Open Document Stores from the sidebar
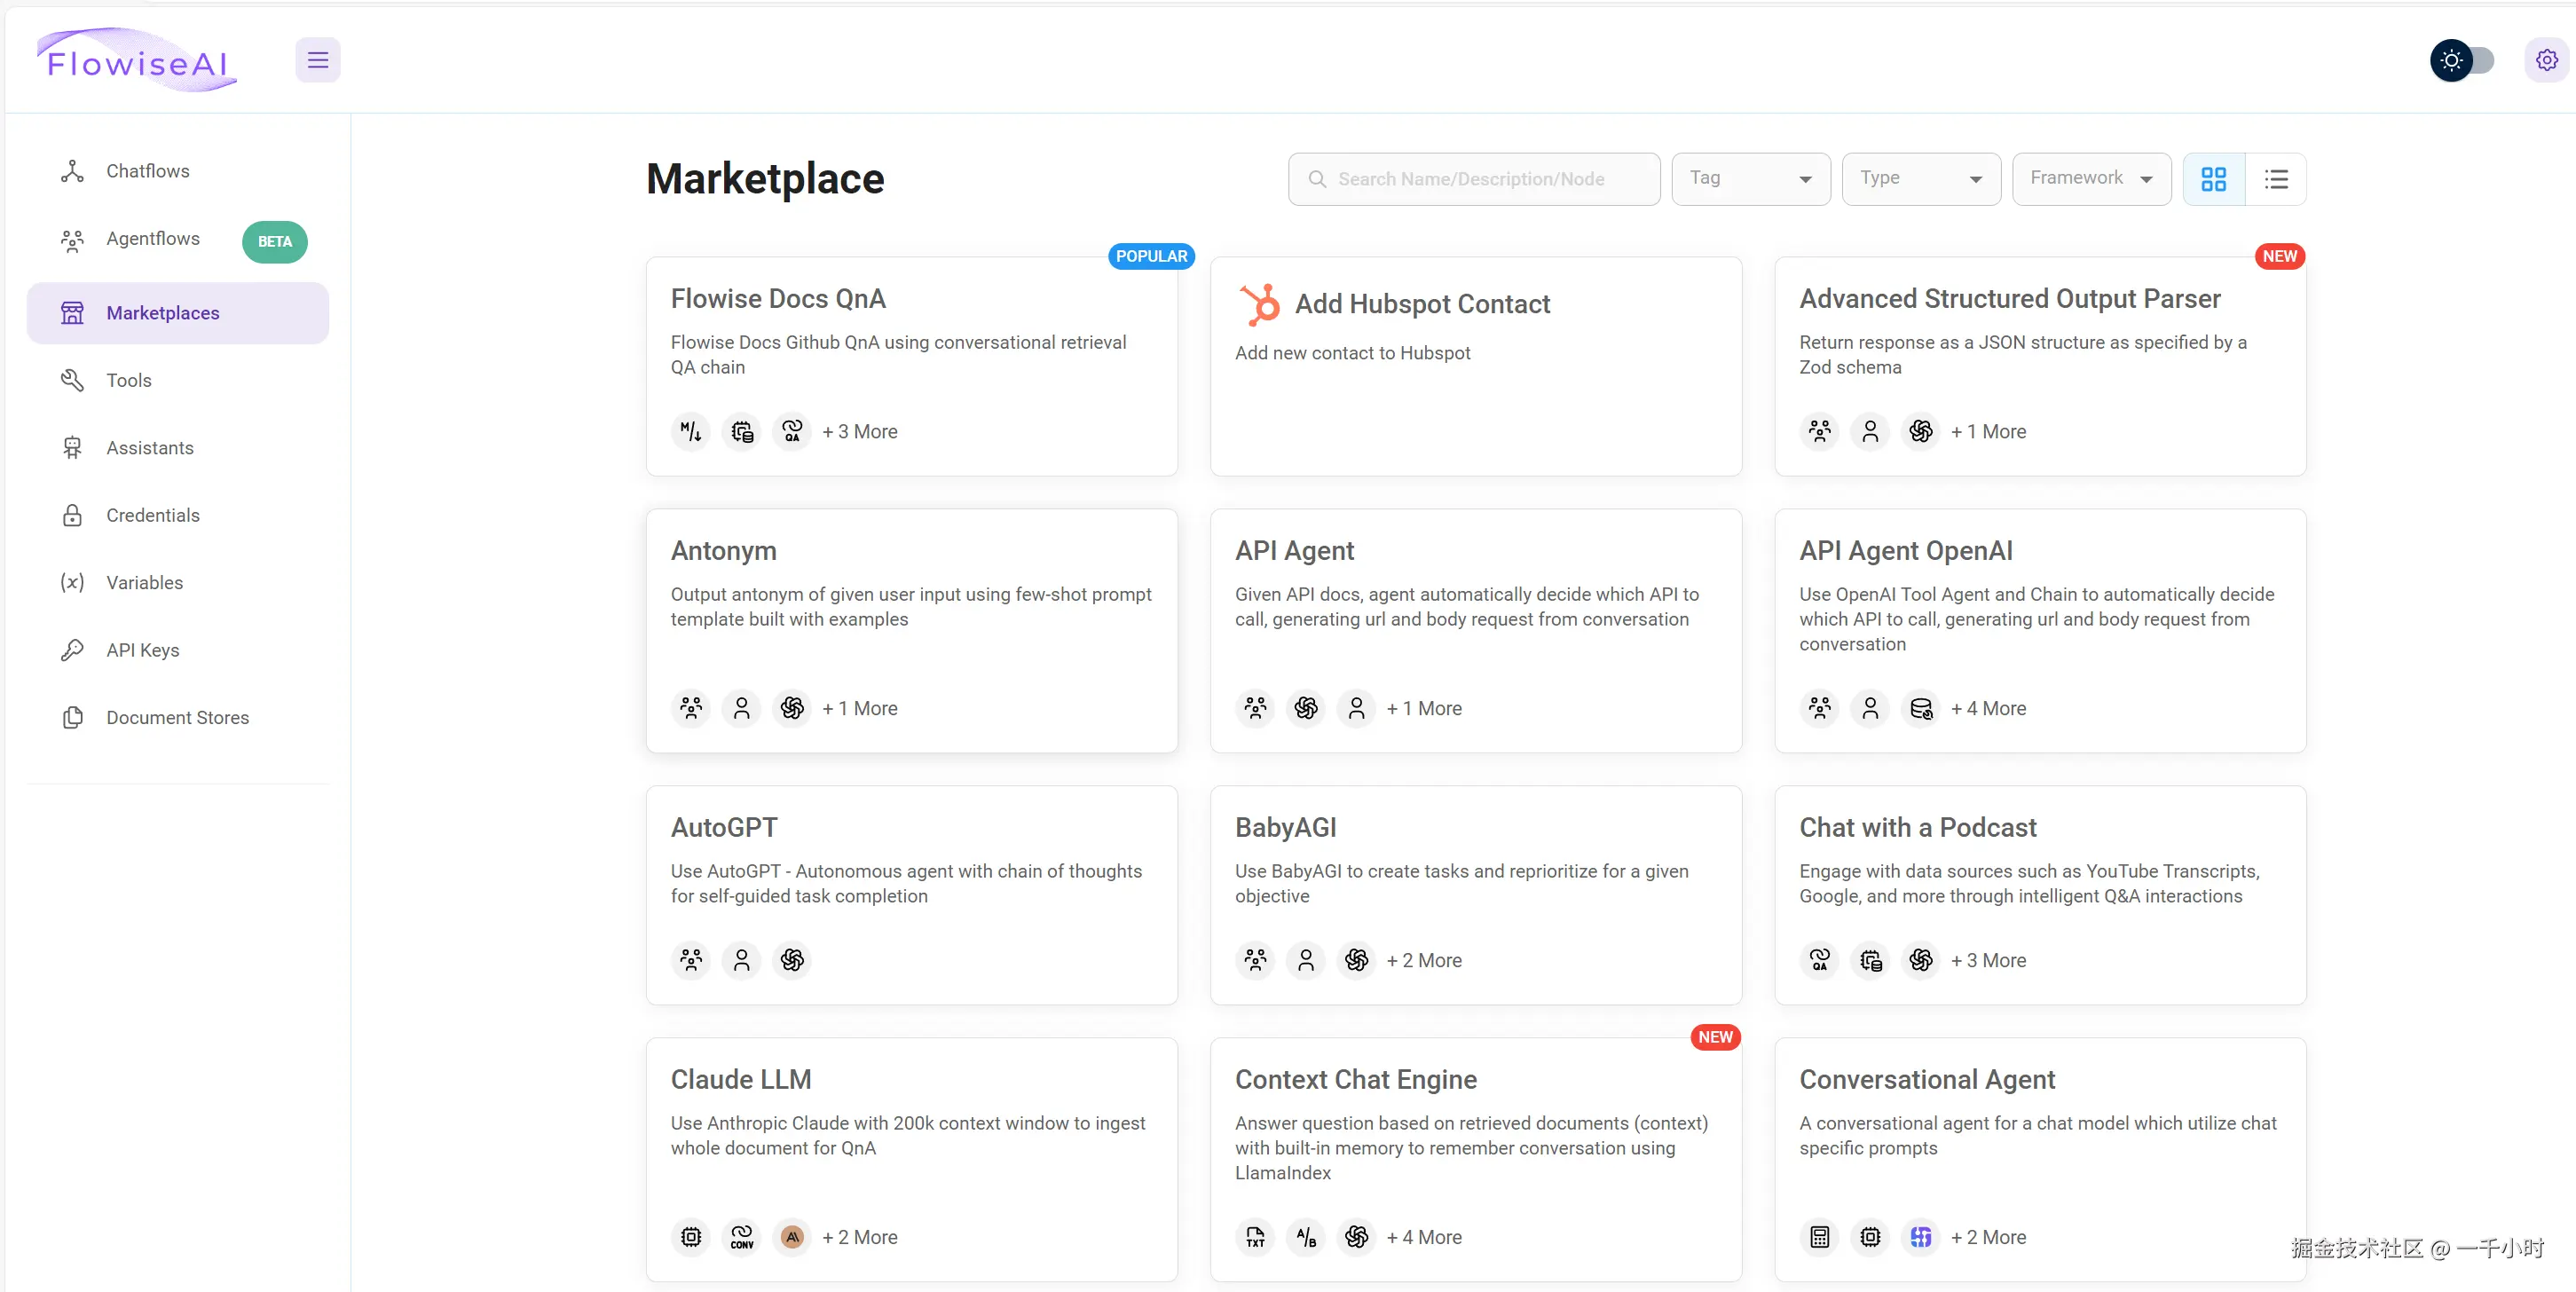The height and width of the screenshot is (1292, 2576). point(177,717)
